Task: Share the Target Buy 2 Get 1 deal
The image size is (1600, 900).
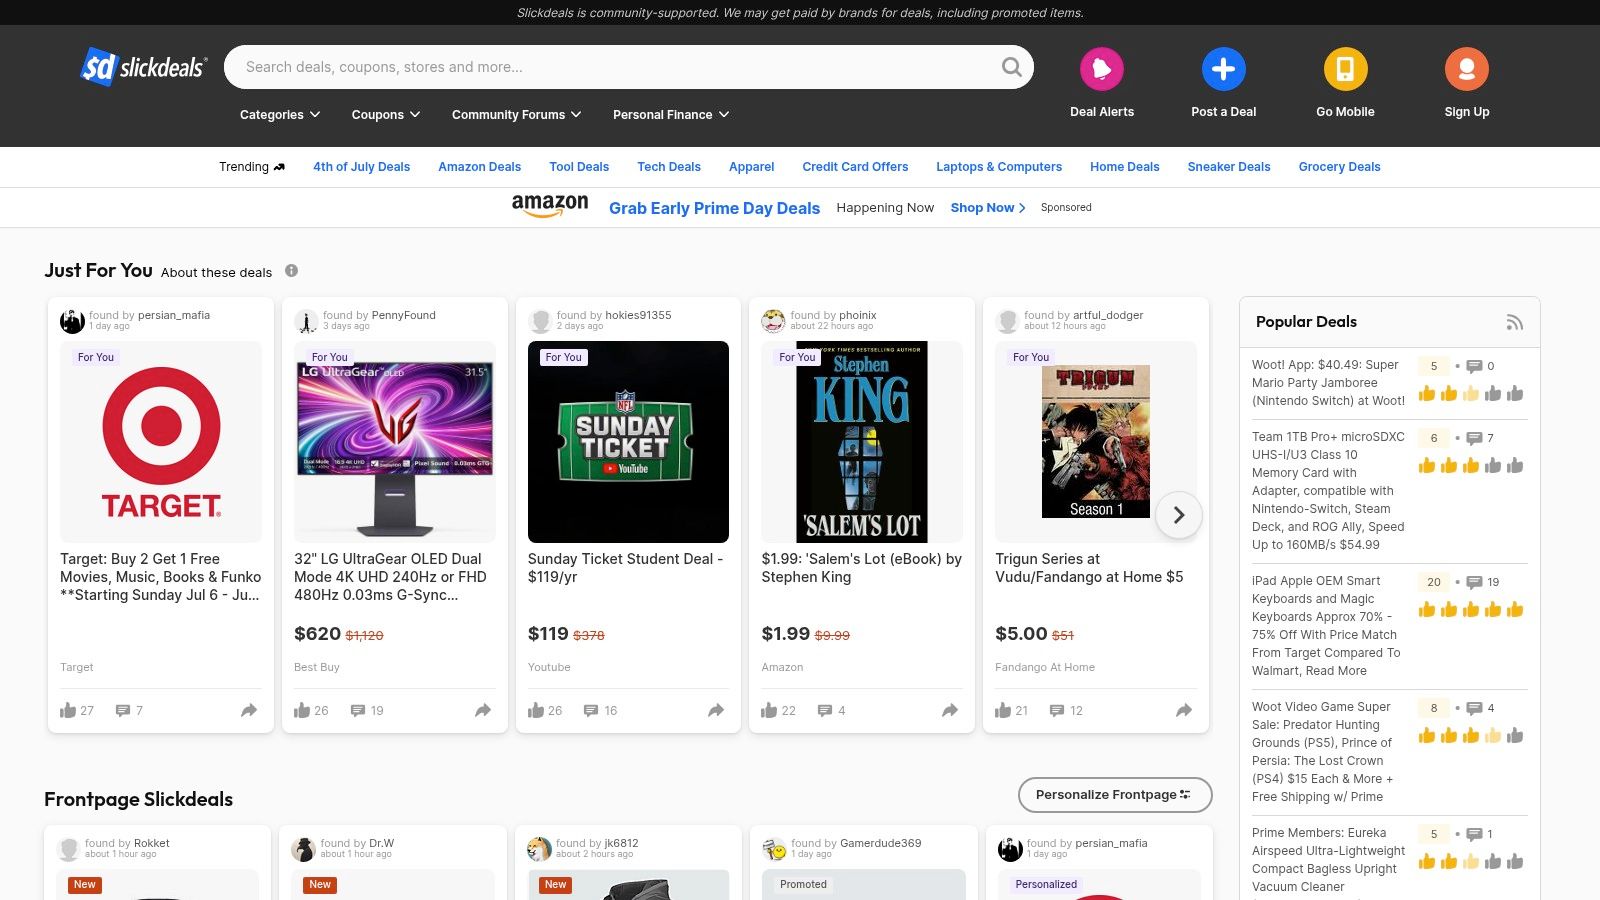Action: (249, 710)
